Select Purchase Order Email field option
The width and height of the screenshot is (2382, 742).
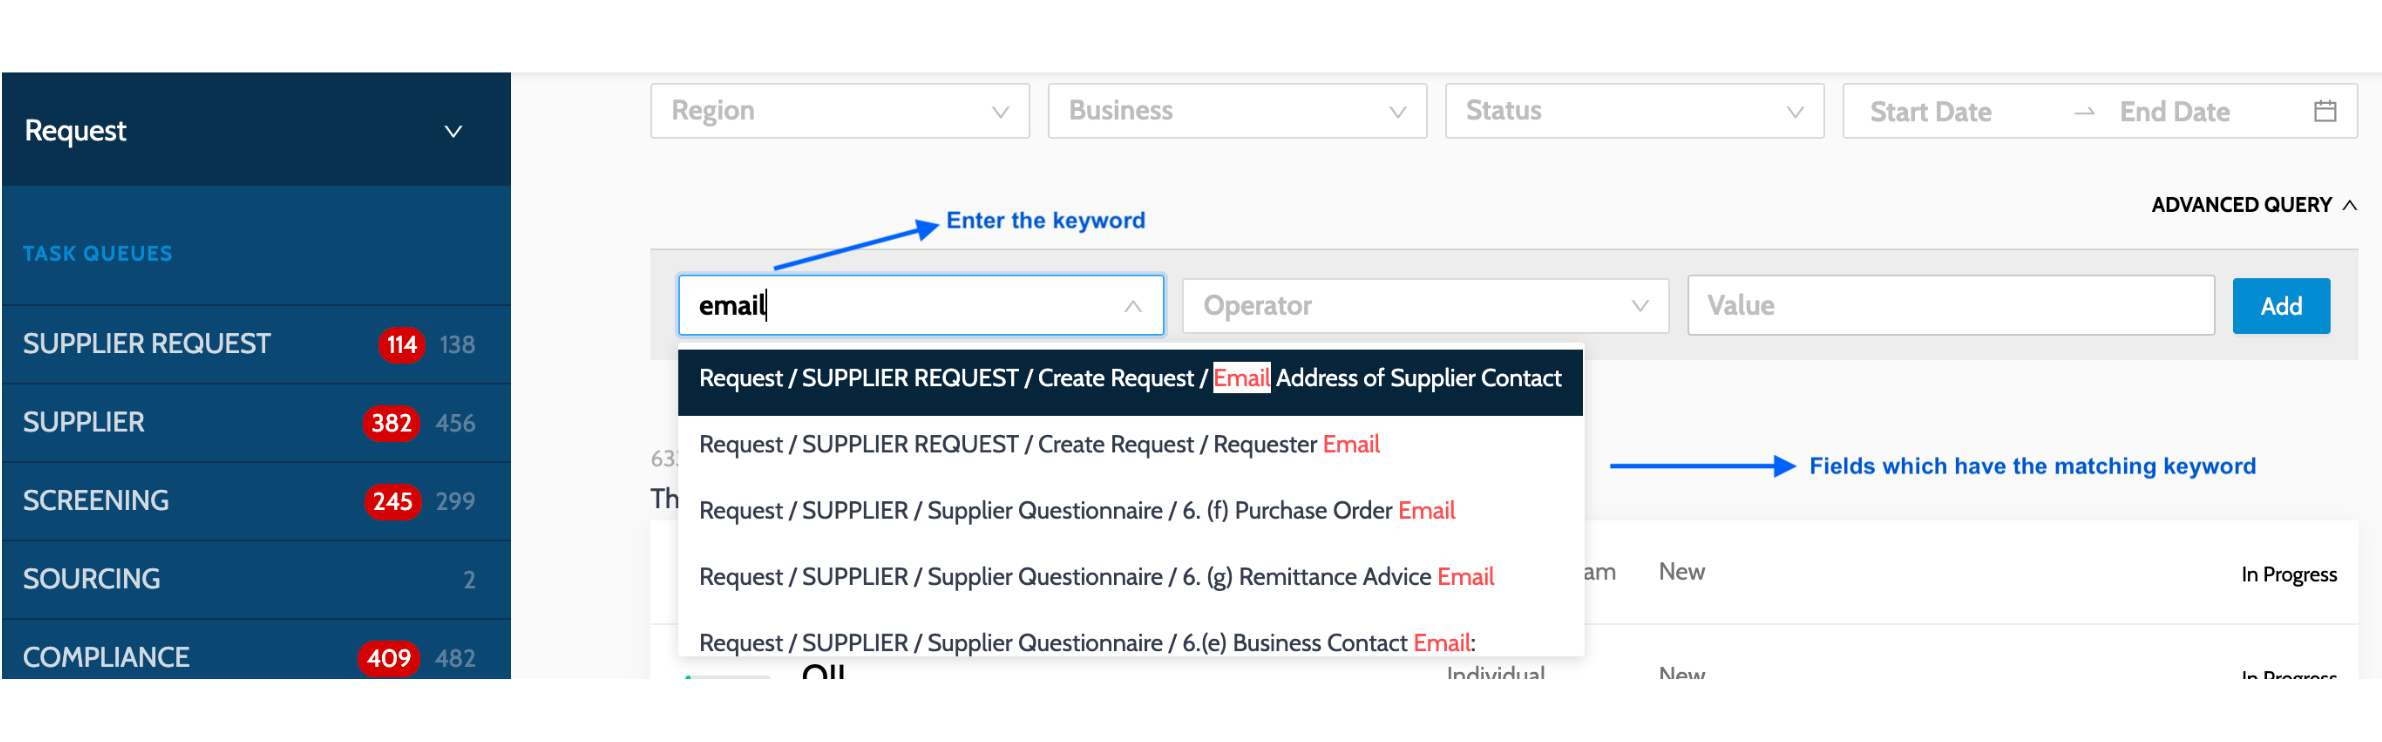pos(1130,511)
